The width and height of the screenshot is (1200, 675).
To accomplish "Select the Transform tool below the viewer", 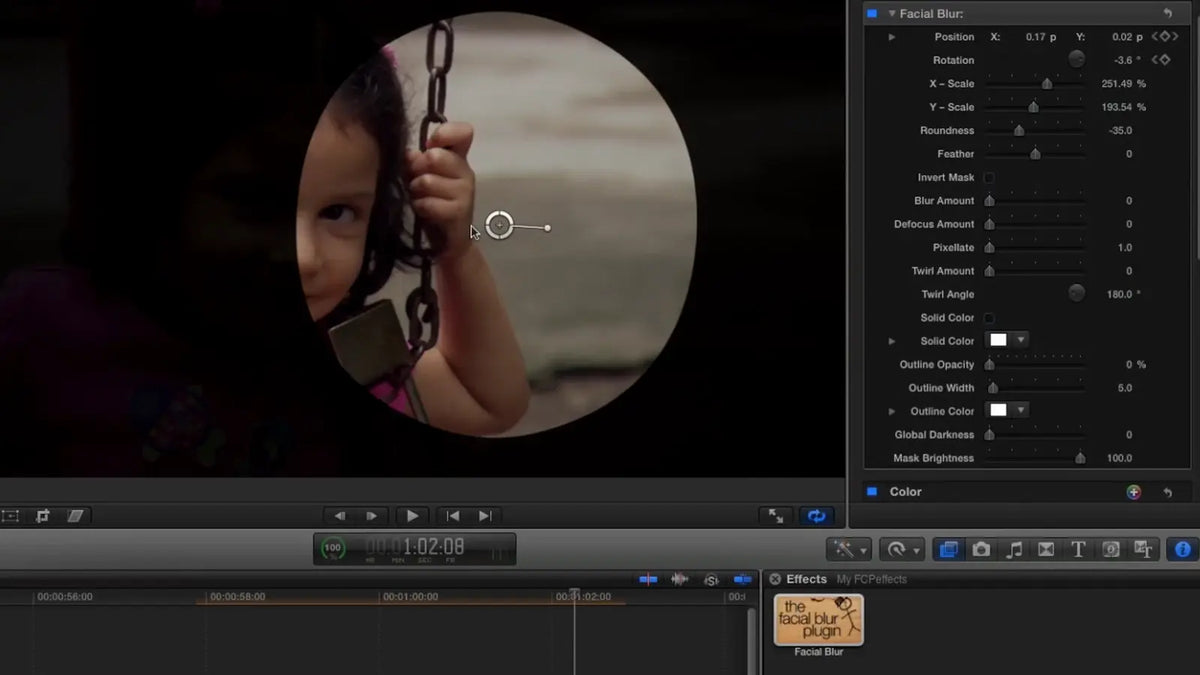I will click(10, 516).
